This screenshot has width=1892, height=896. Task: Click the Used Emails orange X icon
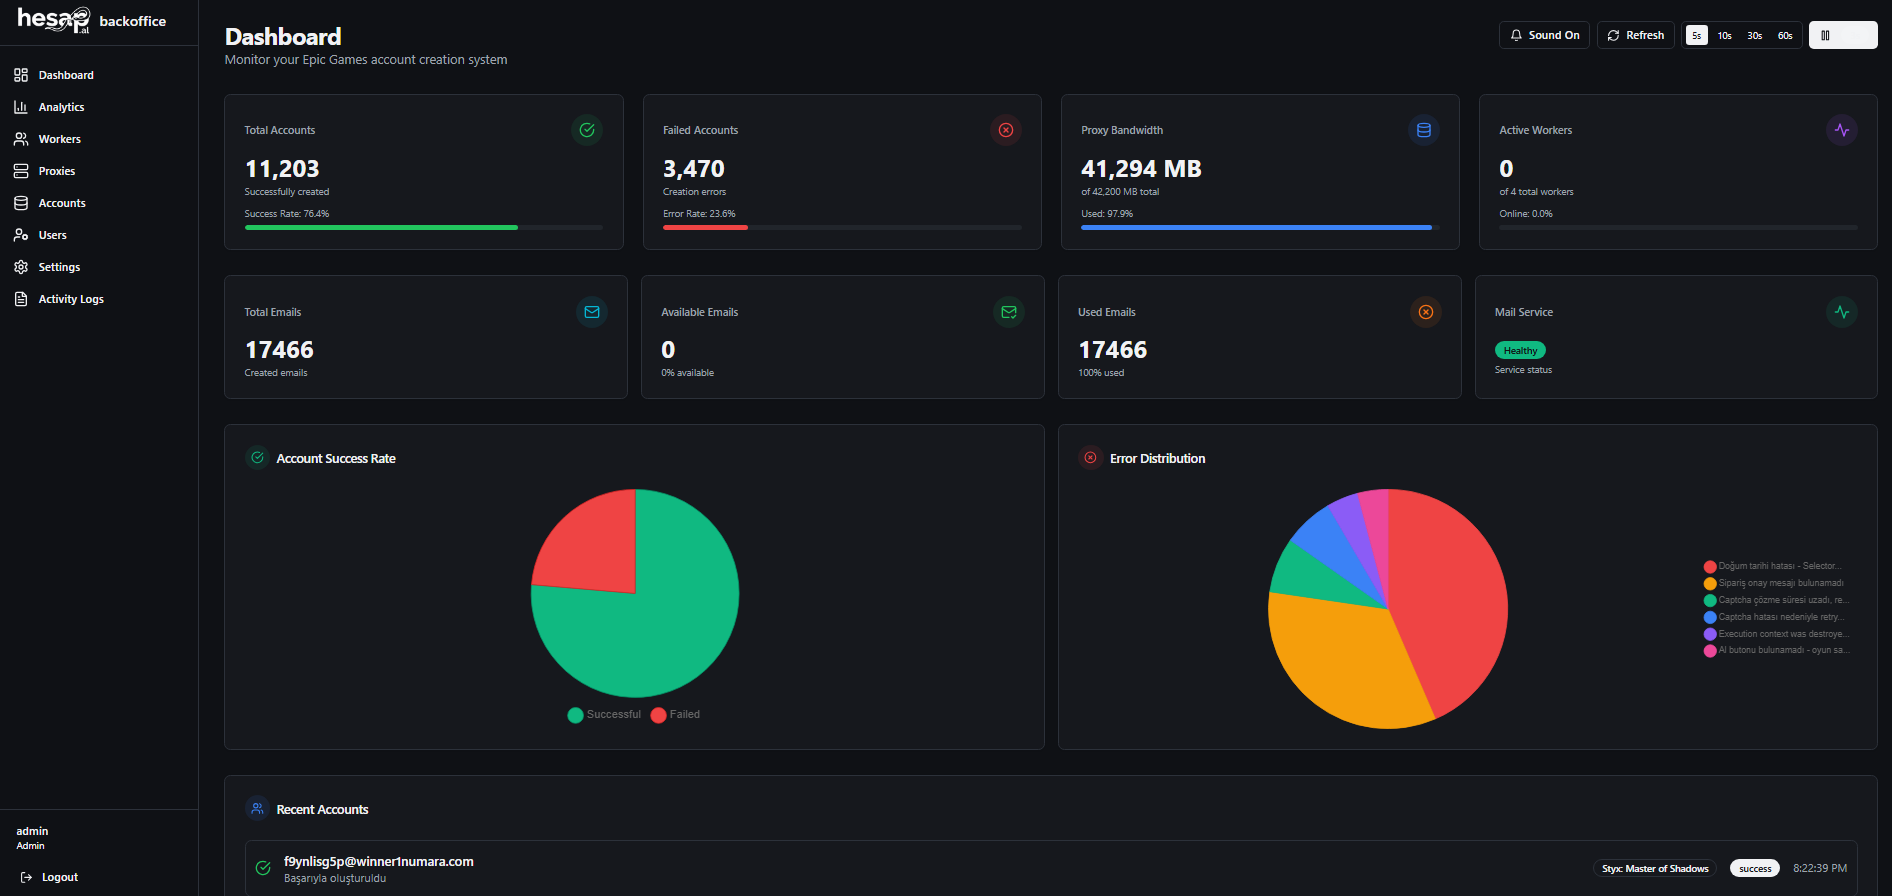coord(1426,312)
